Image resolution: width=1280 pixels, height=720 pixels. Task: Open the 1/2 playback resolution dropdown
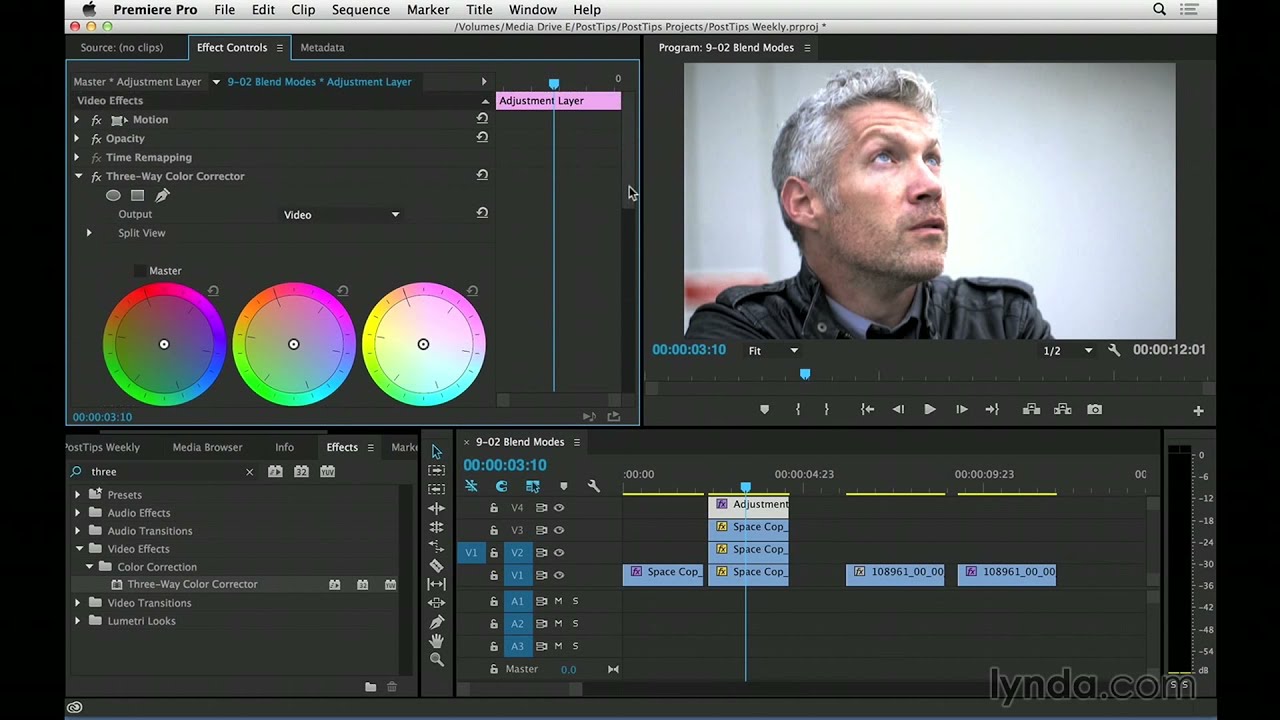(x=1068, y=350)
